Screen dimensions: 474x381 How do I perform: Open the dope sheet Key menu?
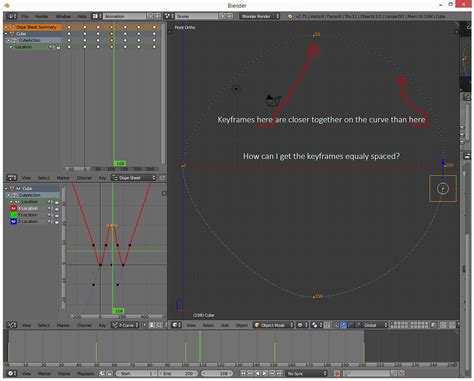(102, 178)
